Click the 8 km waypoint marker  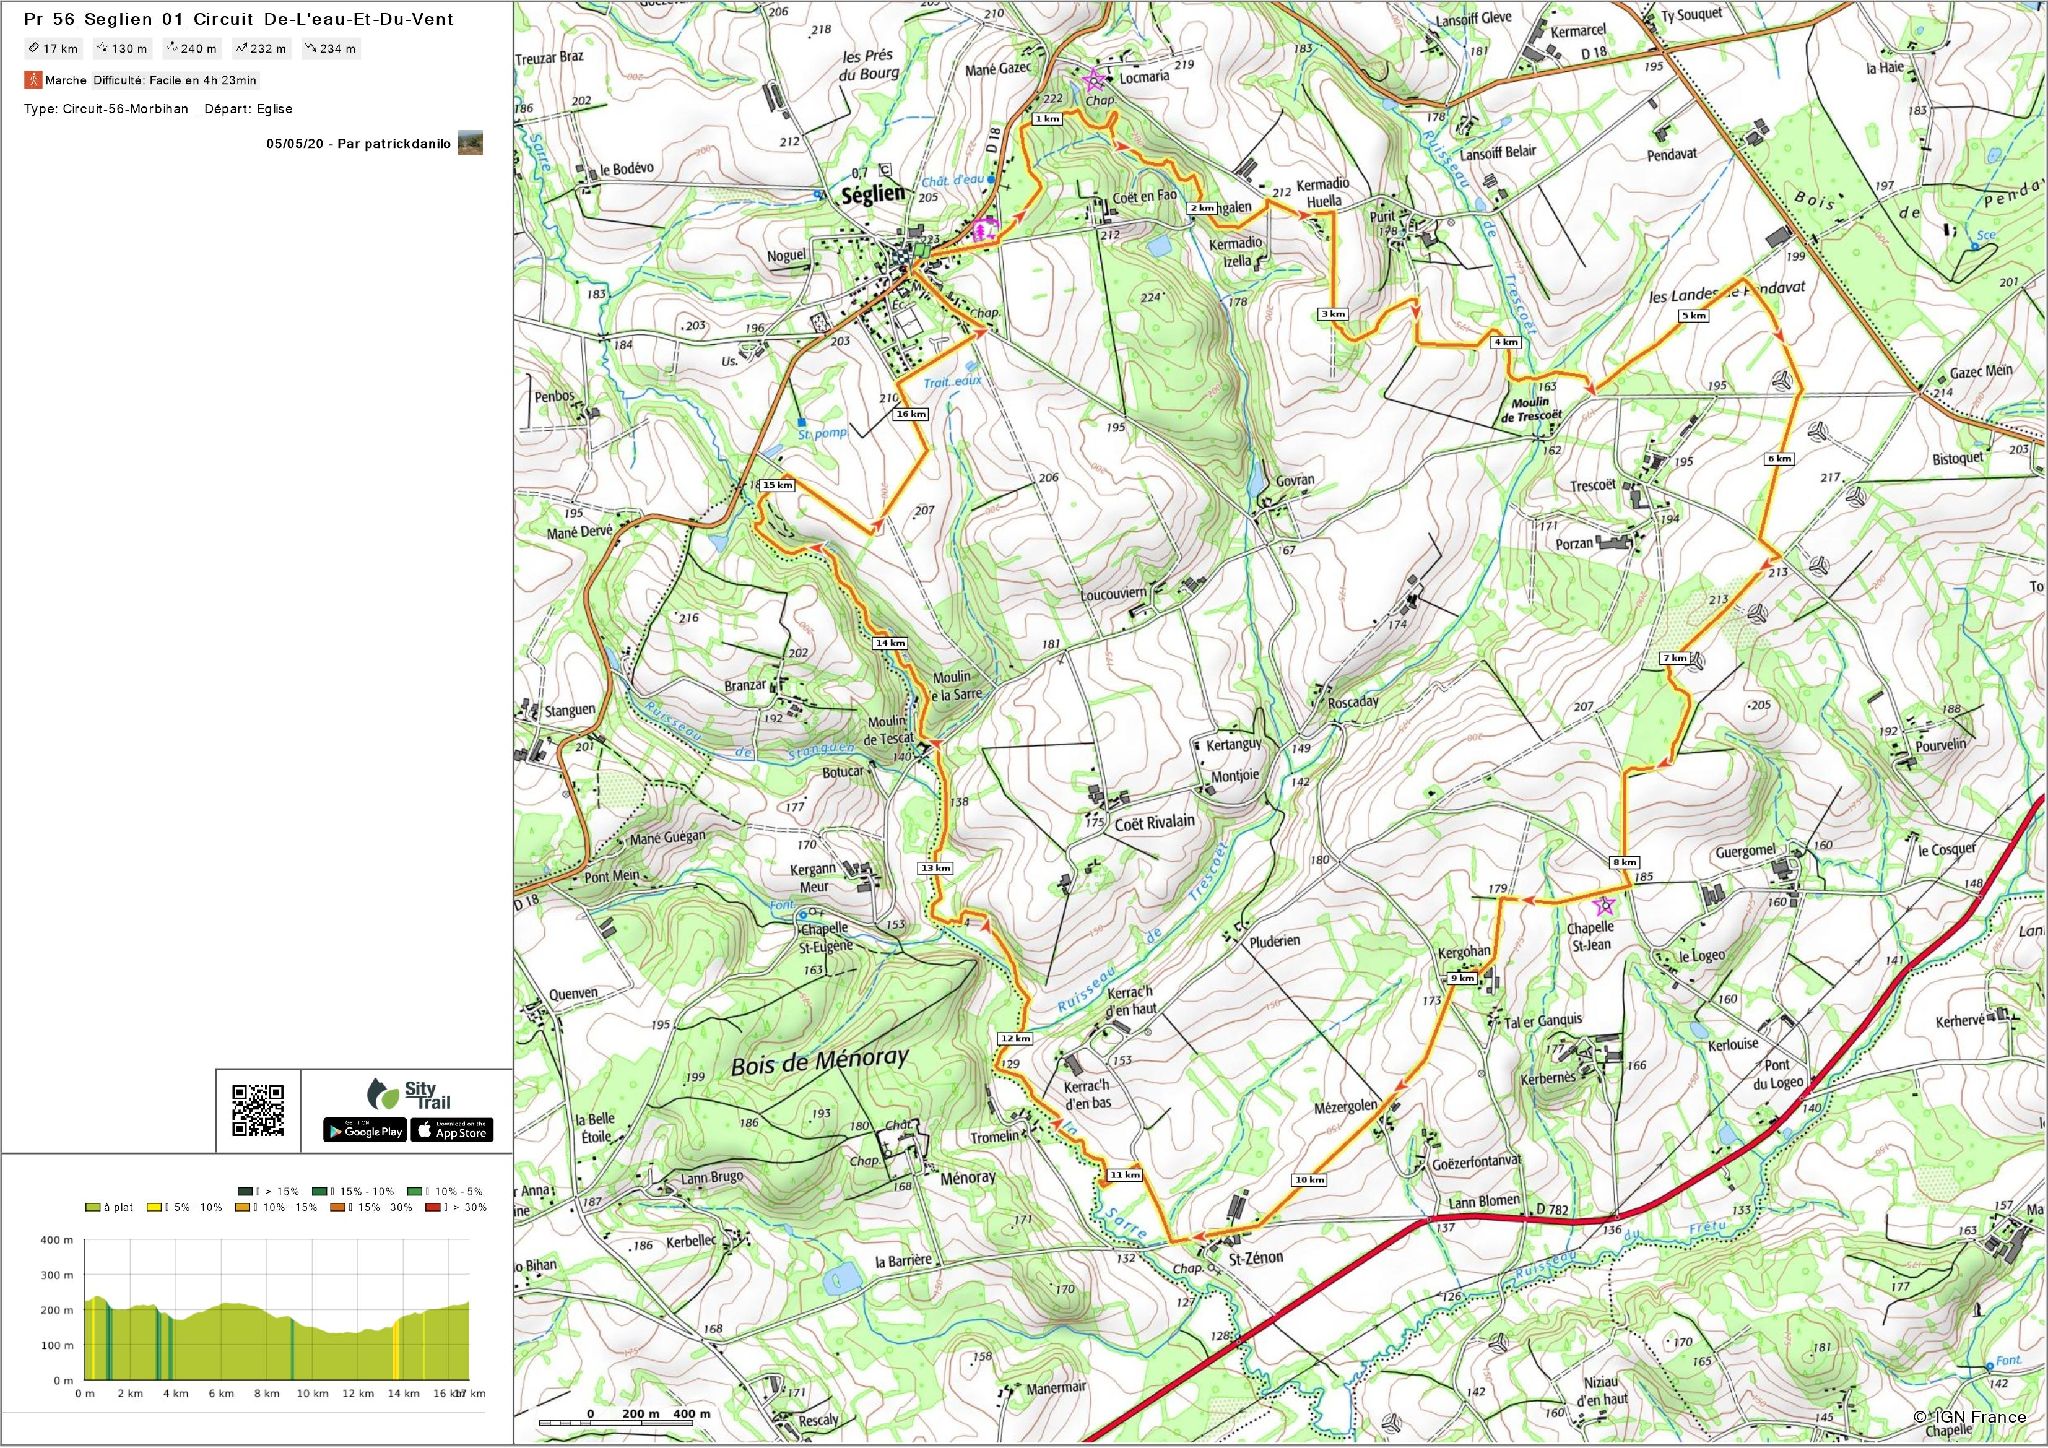click(1624, 862)
